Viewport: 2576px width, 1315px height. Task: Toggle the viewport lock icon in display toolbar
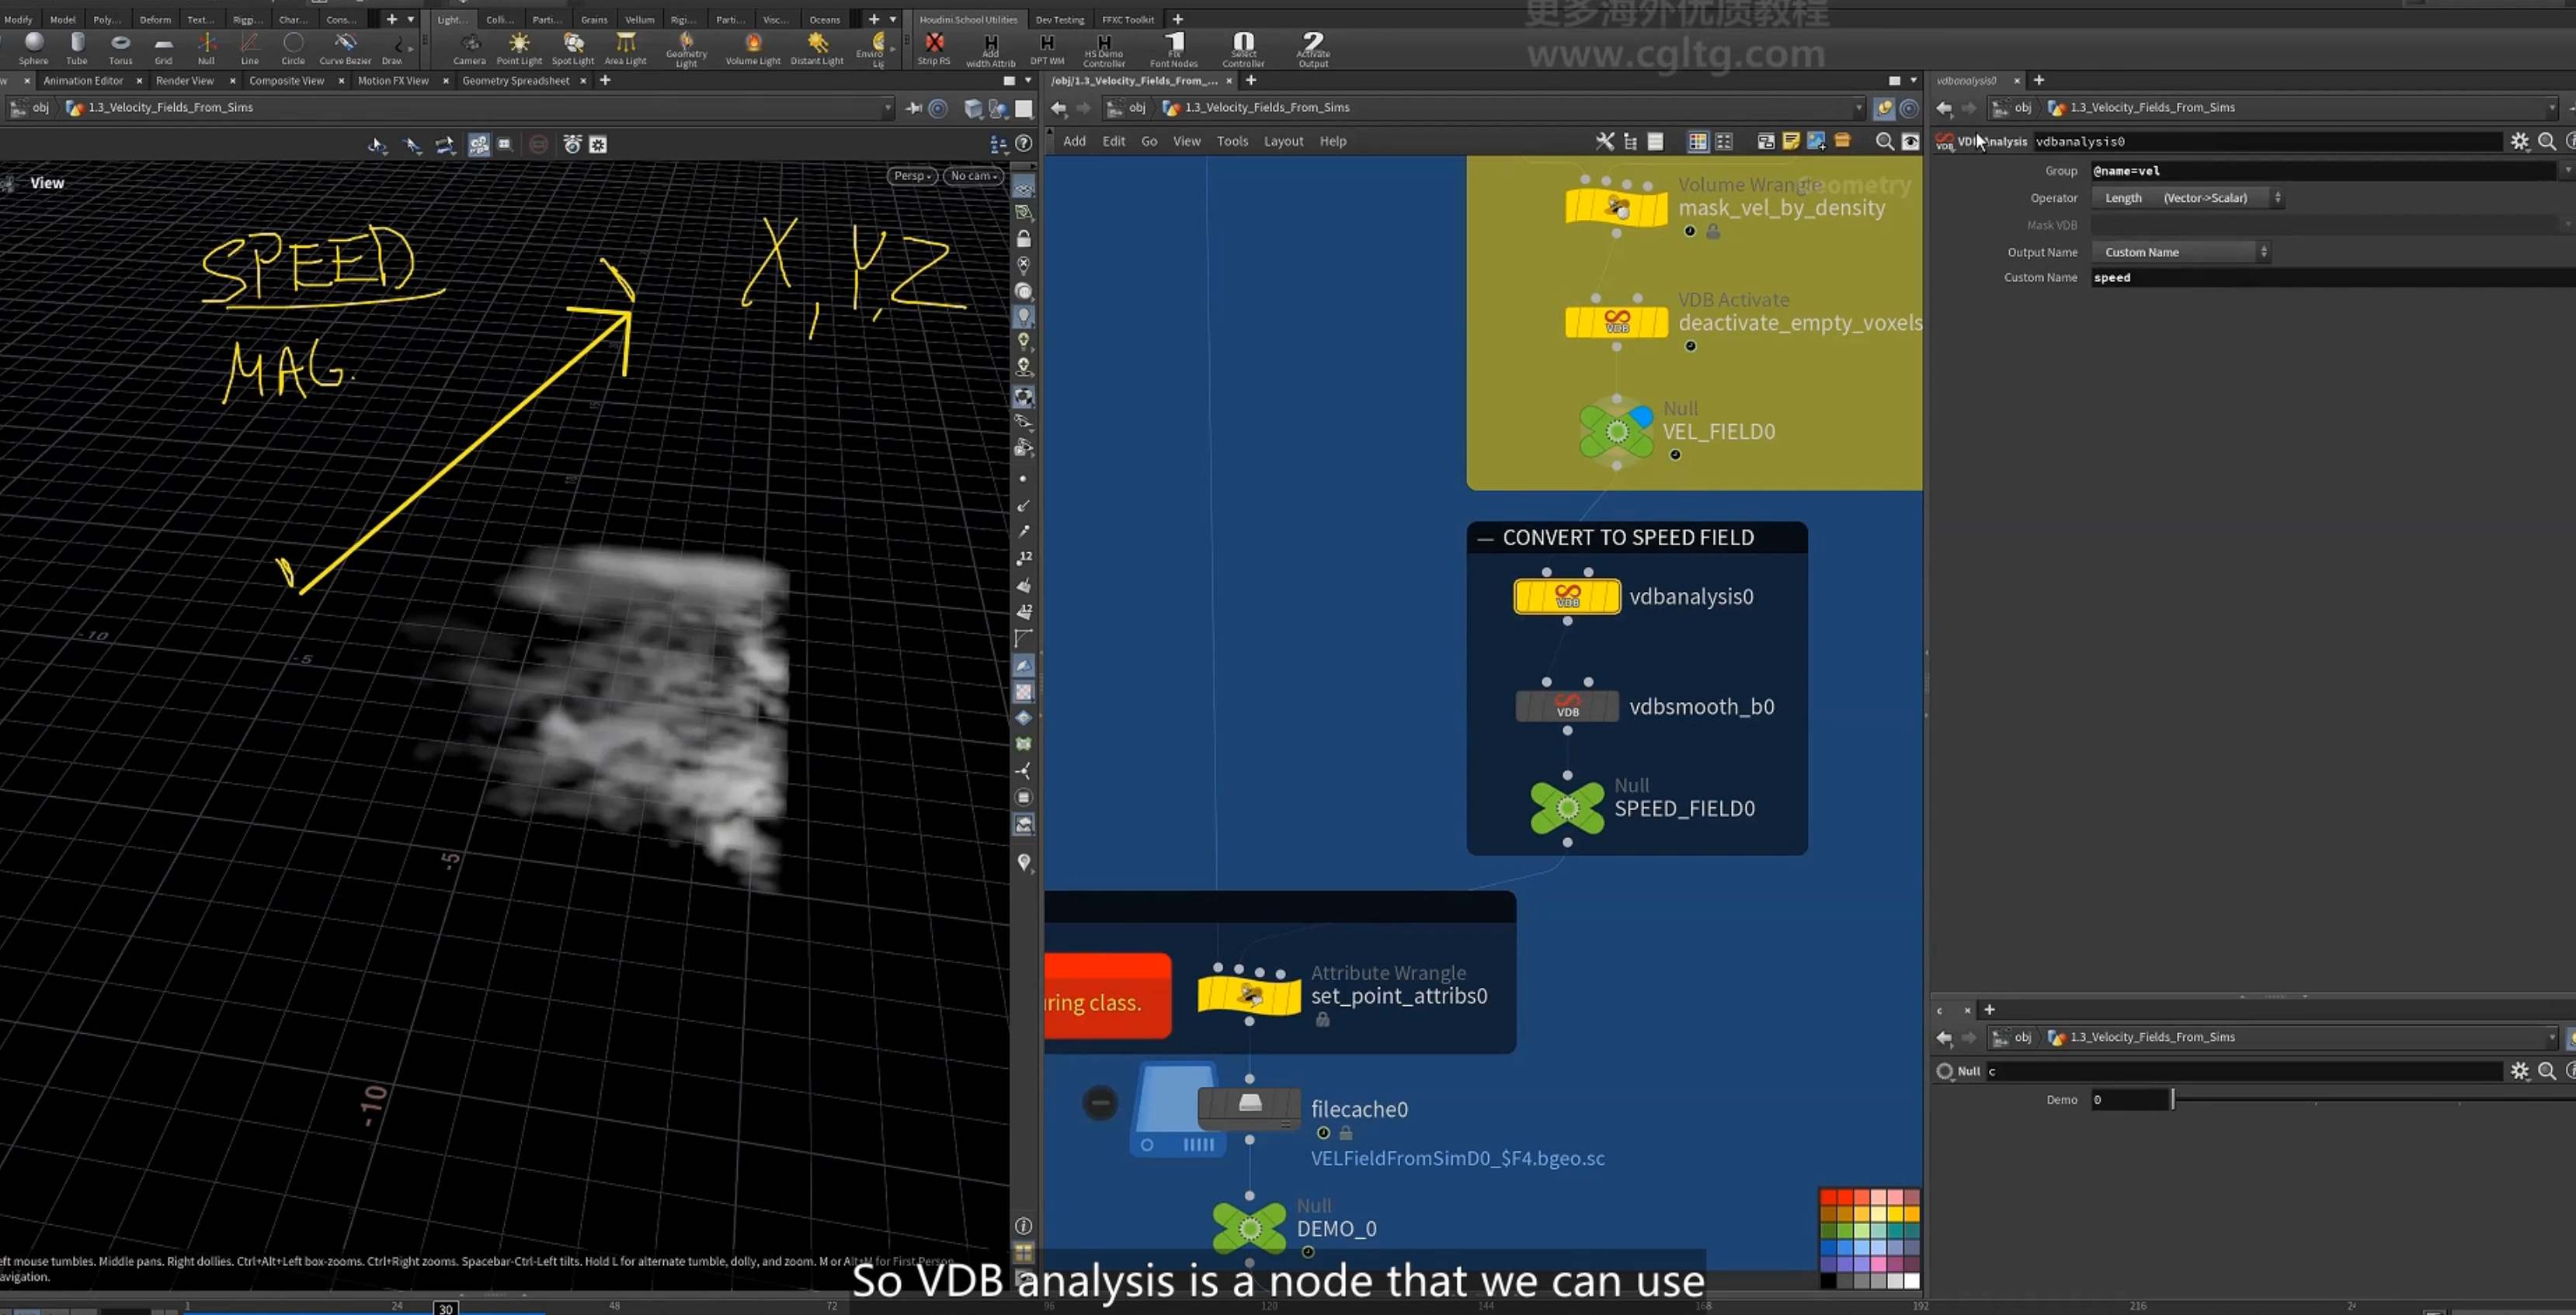coord(1024,239)
